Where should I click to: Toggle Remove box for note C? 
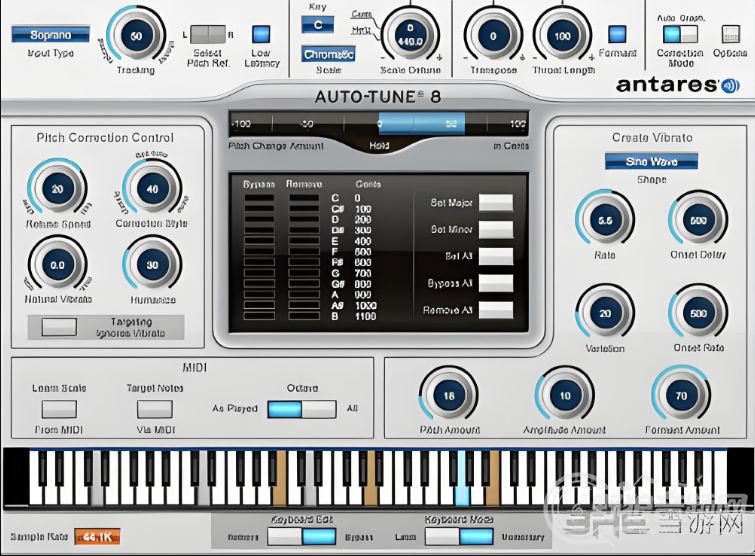[x=304, y=198]
